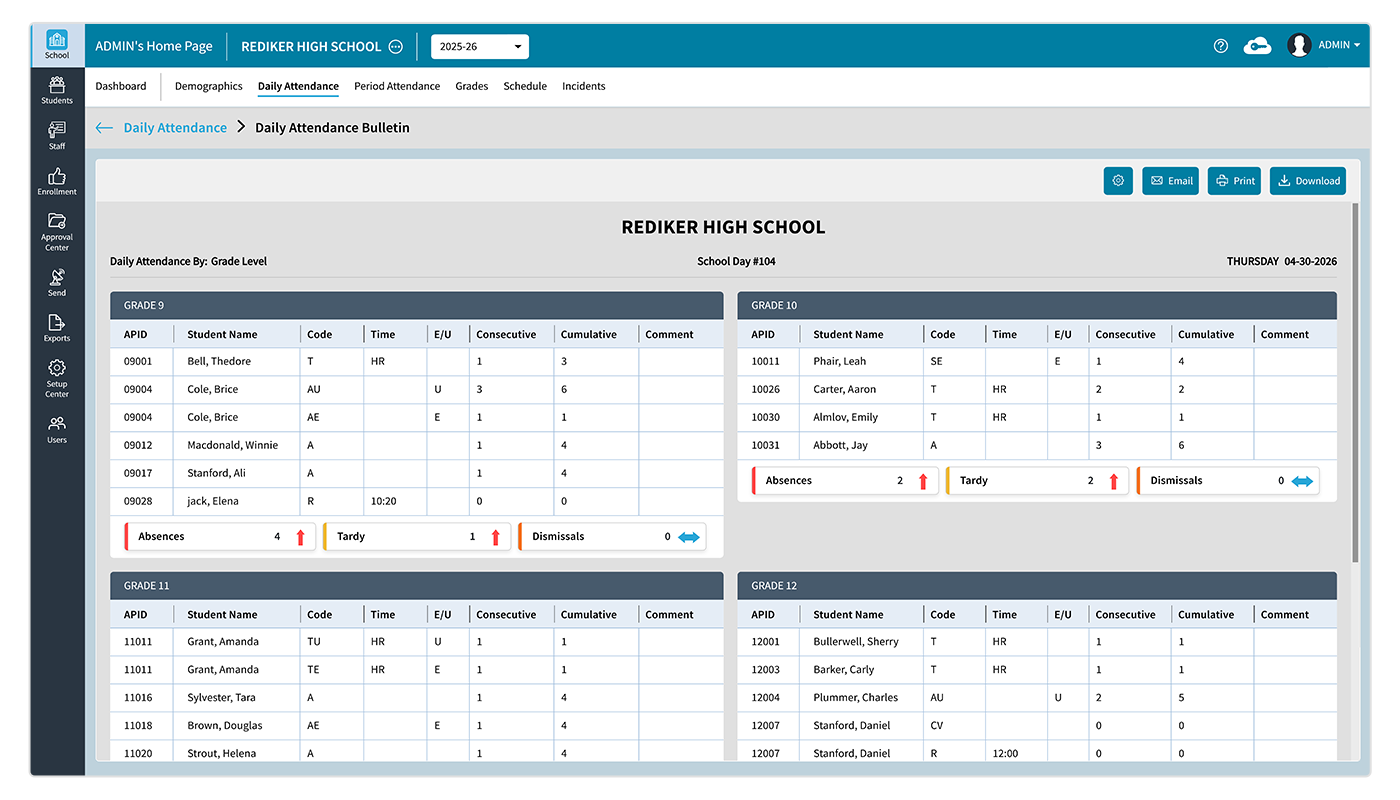Click Grade 9 Dismissals blue arrow icon

[x=689, y=537]
